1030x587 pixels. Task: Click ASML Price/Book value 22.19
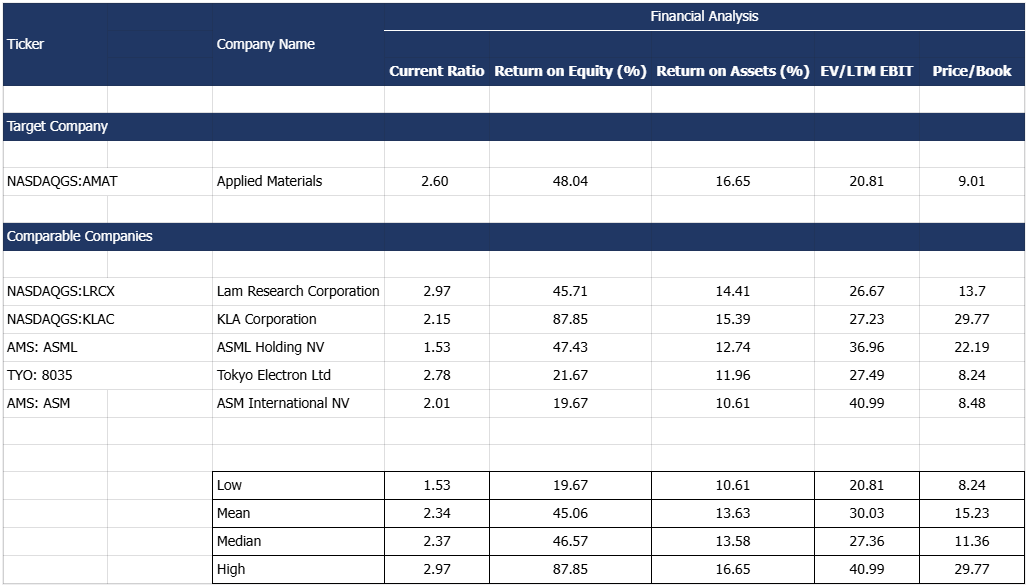(972, 347)
